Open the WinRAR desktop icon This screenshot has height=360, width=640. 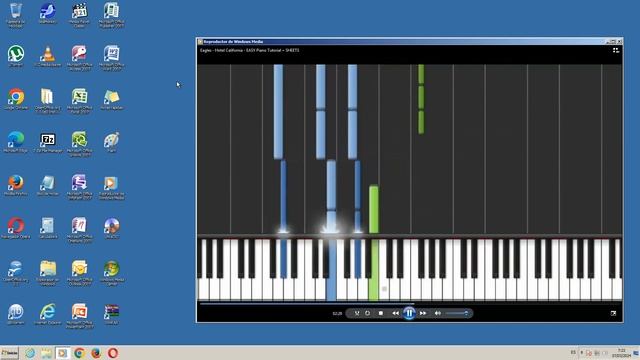pyautogui.click(x=111, y=314)
